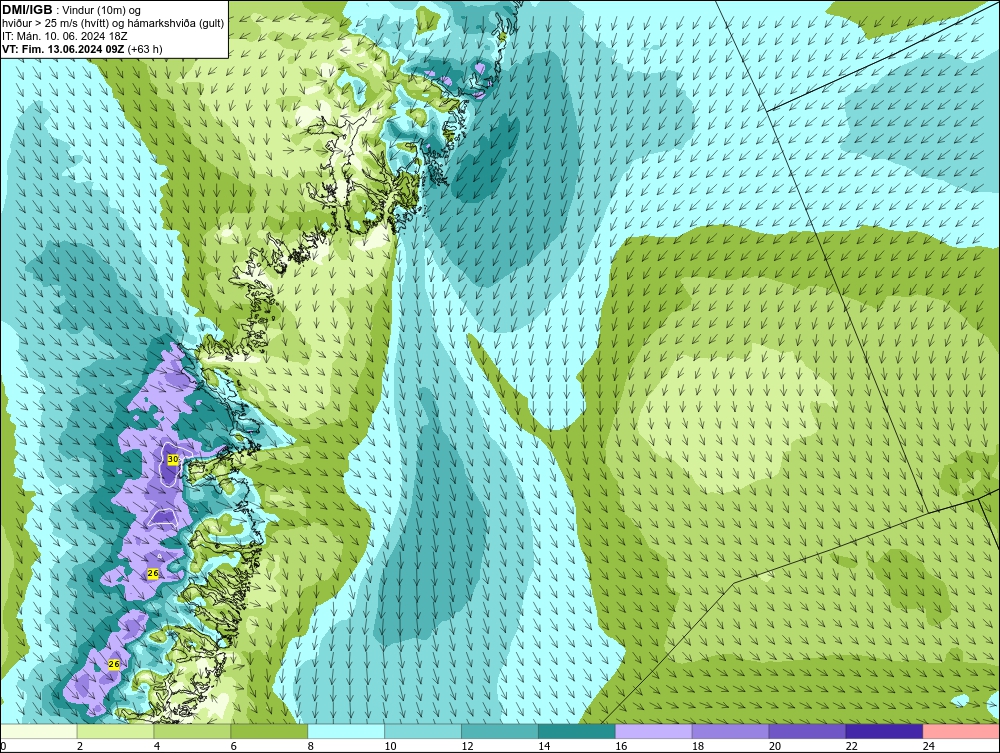The height and width of the screenshot is (753, 1000).
Task: Select the light lavender 16–18 m/s legend swatch
Action: point(654,731)
